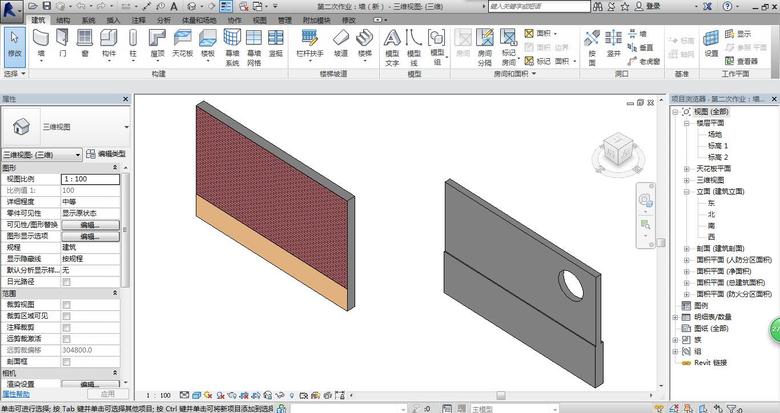Toggle the 裁剪视图 checkbox
The width and height of the screenshot is (780, 413).
(x=67, y=304)
